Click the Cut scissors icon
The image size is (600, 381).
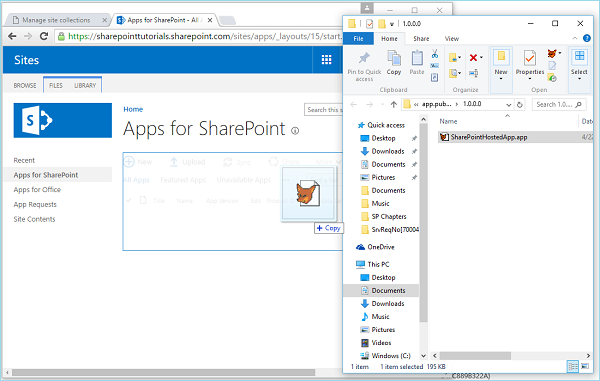(435, 54)
